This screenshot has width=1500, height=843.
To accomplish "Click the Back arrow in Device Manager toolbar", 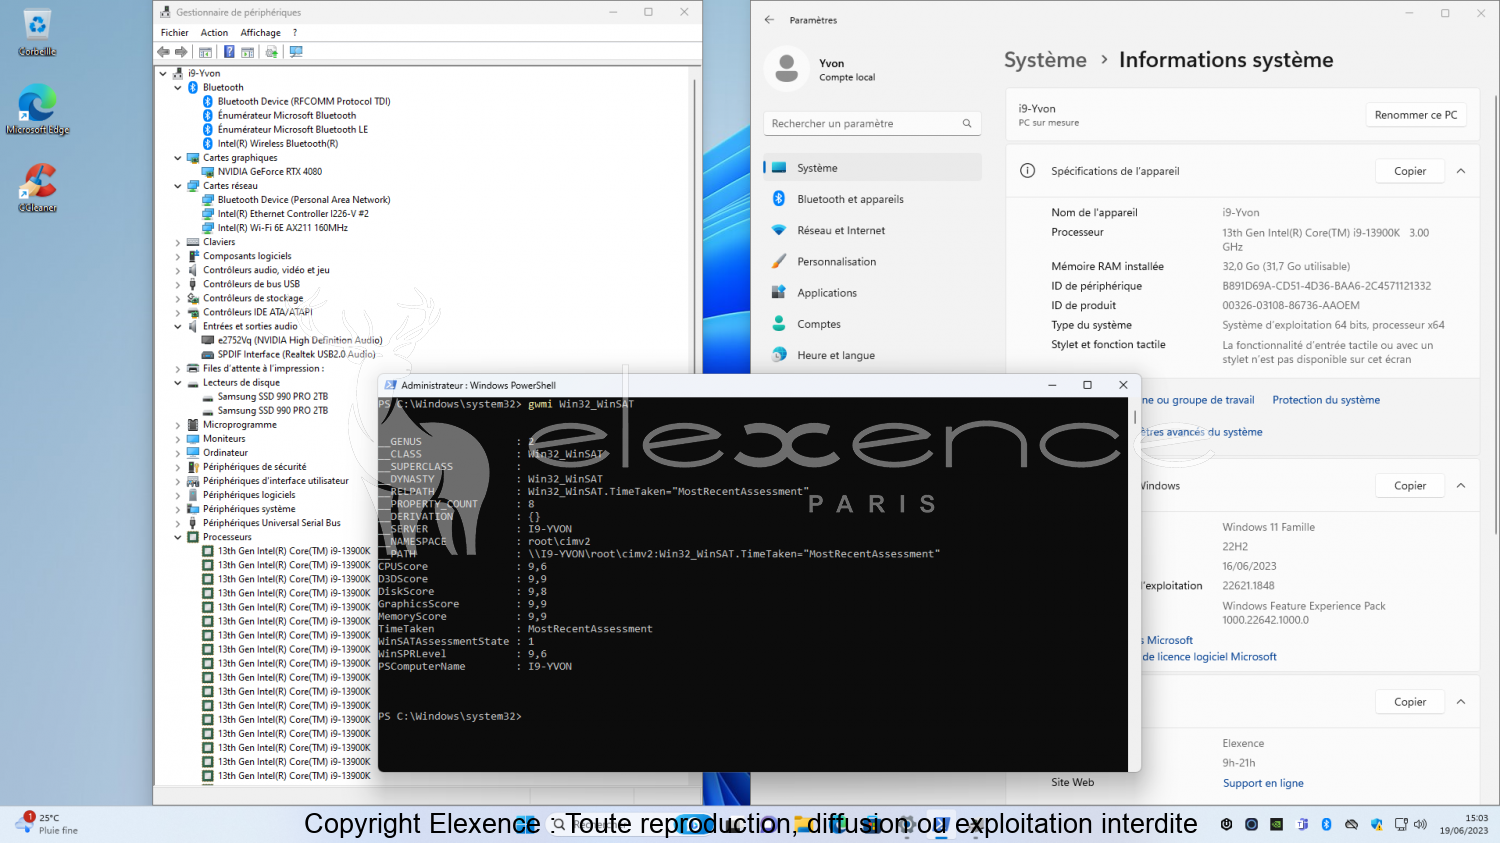I will [163, 52].
